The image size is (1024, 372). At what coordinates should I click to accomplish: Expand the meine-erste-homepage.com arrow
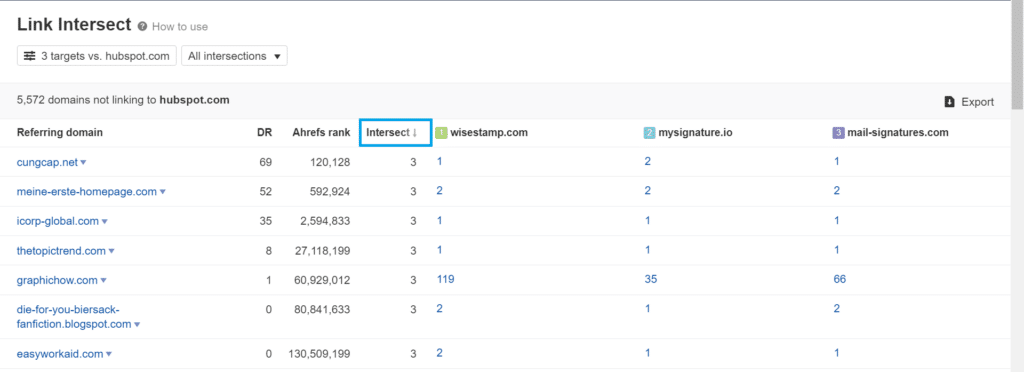(x=163, y=192)
